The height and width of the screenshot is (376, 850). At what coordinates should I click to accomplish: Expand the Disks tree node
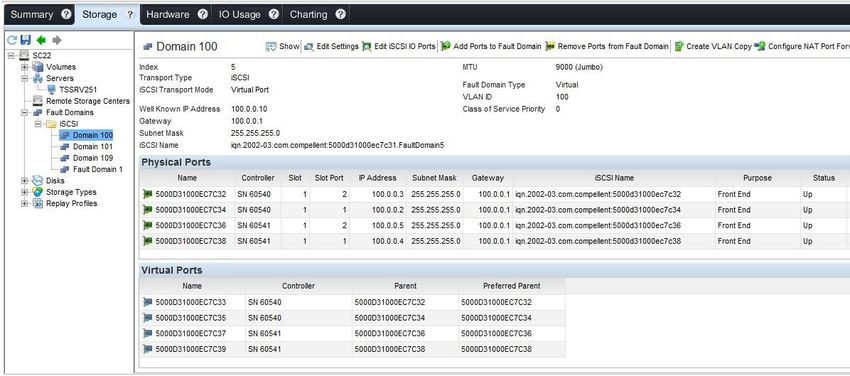click(x=24, y=180)
